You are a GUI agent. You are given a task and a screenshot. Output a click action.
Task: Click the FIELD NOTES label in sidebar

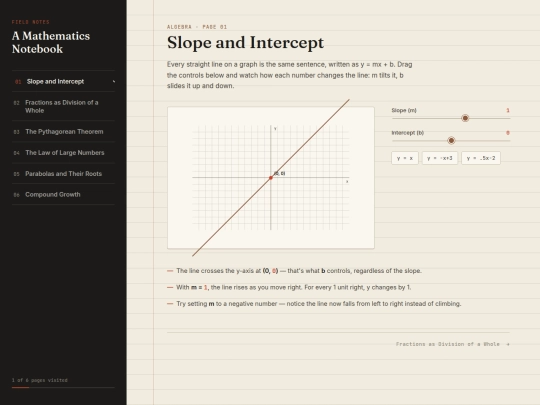pos(31,22)
